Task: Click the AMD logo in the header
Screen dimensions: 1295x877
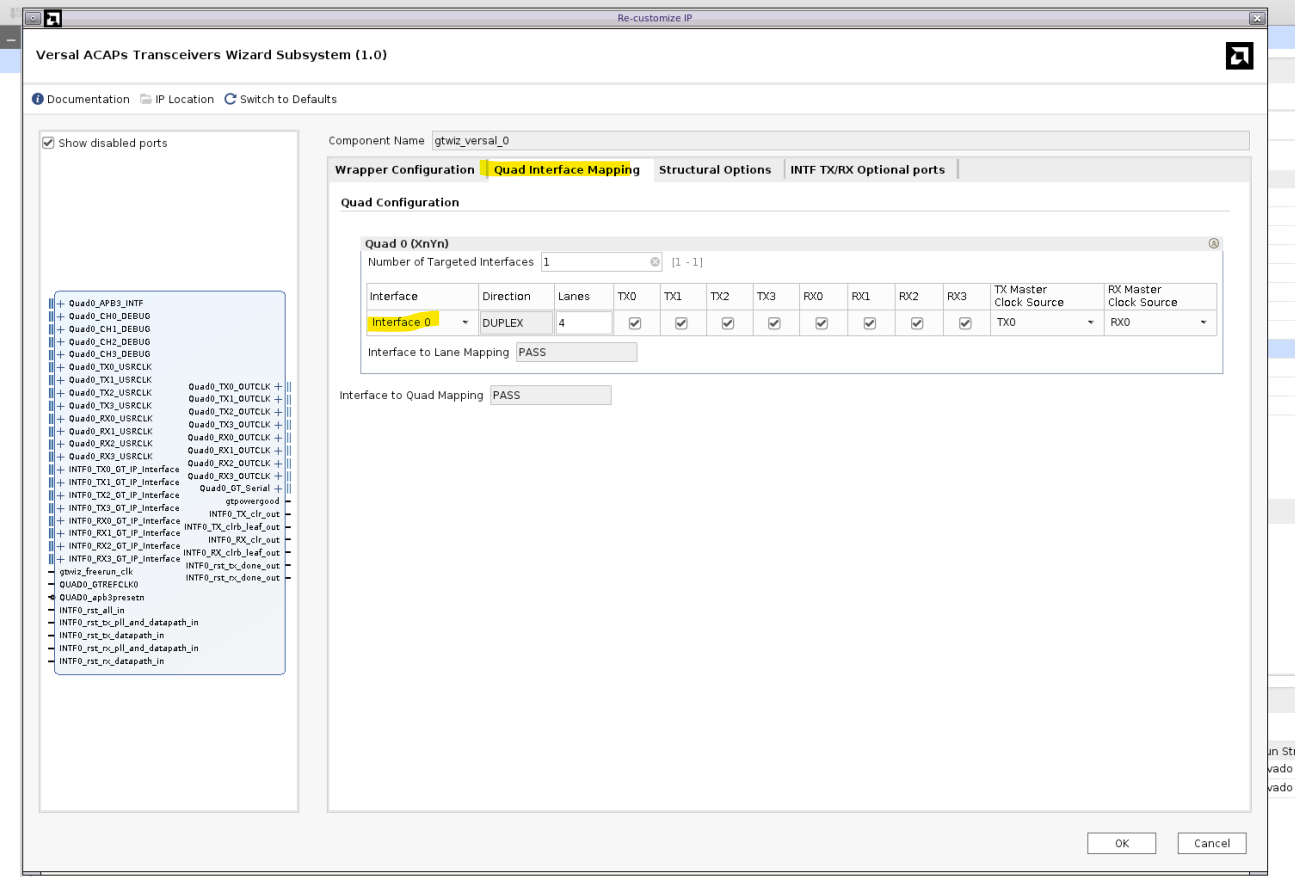Action: tap(1239, 56)
